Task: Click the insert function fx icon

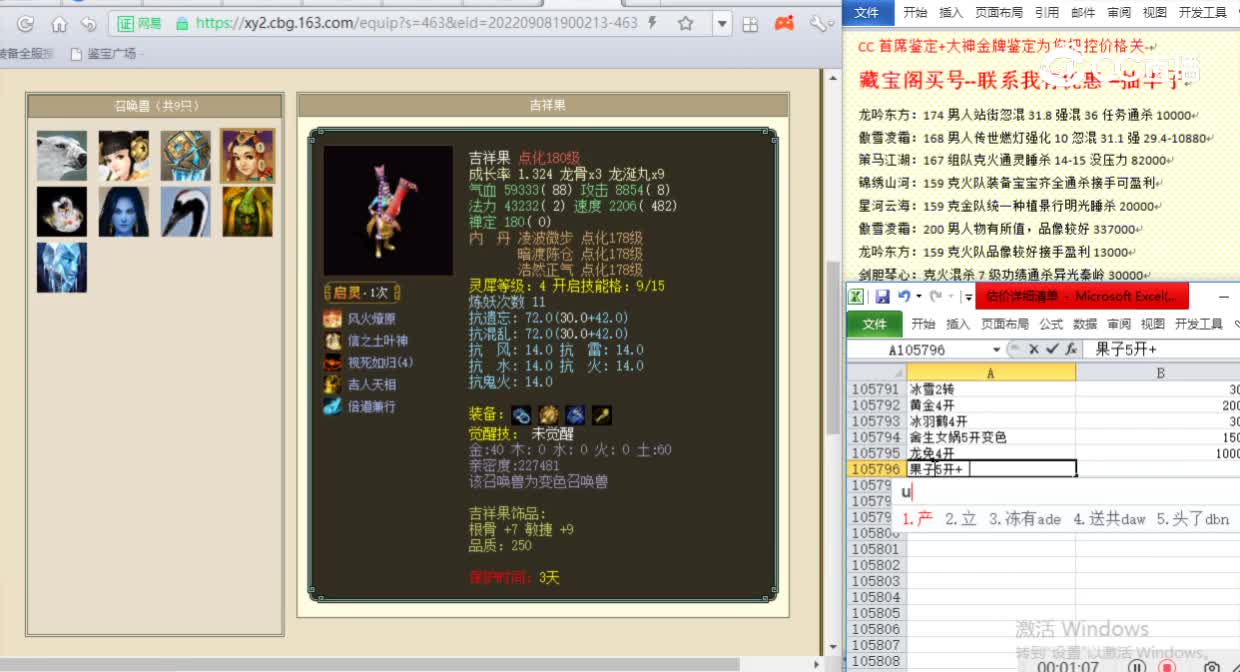Action: (1071, 350)
